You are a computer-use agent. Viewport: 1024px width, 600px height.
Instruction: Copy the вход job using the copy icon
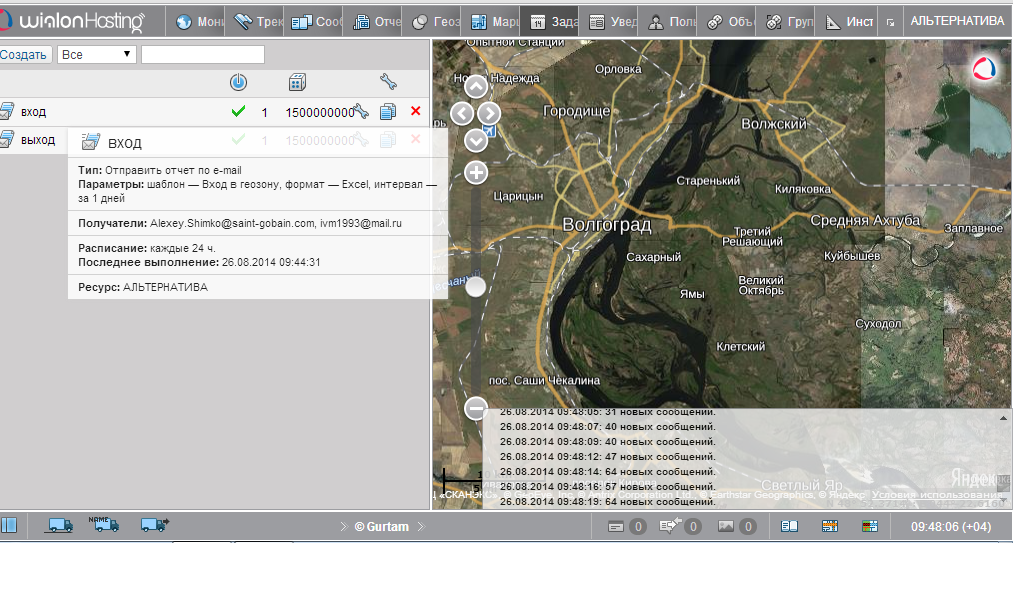388,112
